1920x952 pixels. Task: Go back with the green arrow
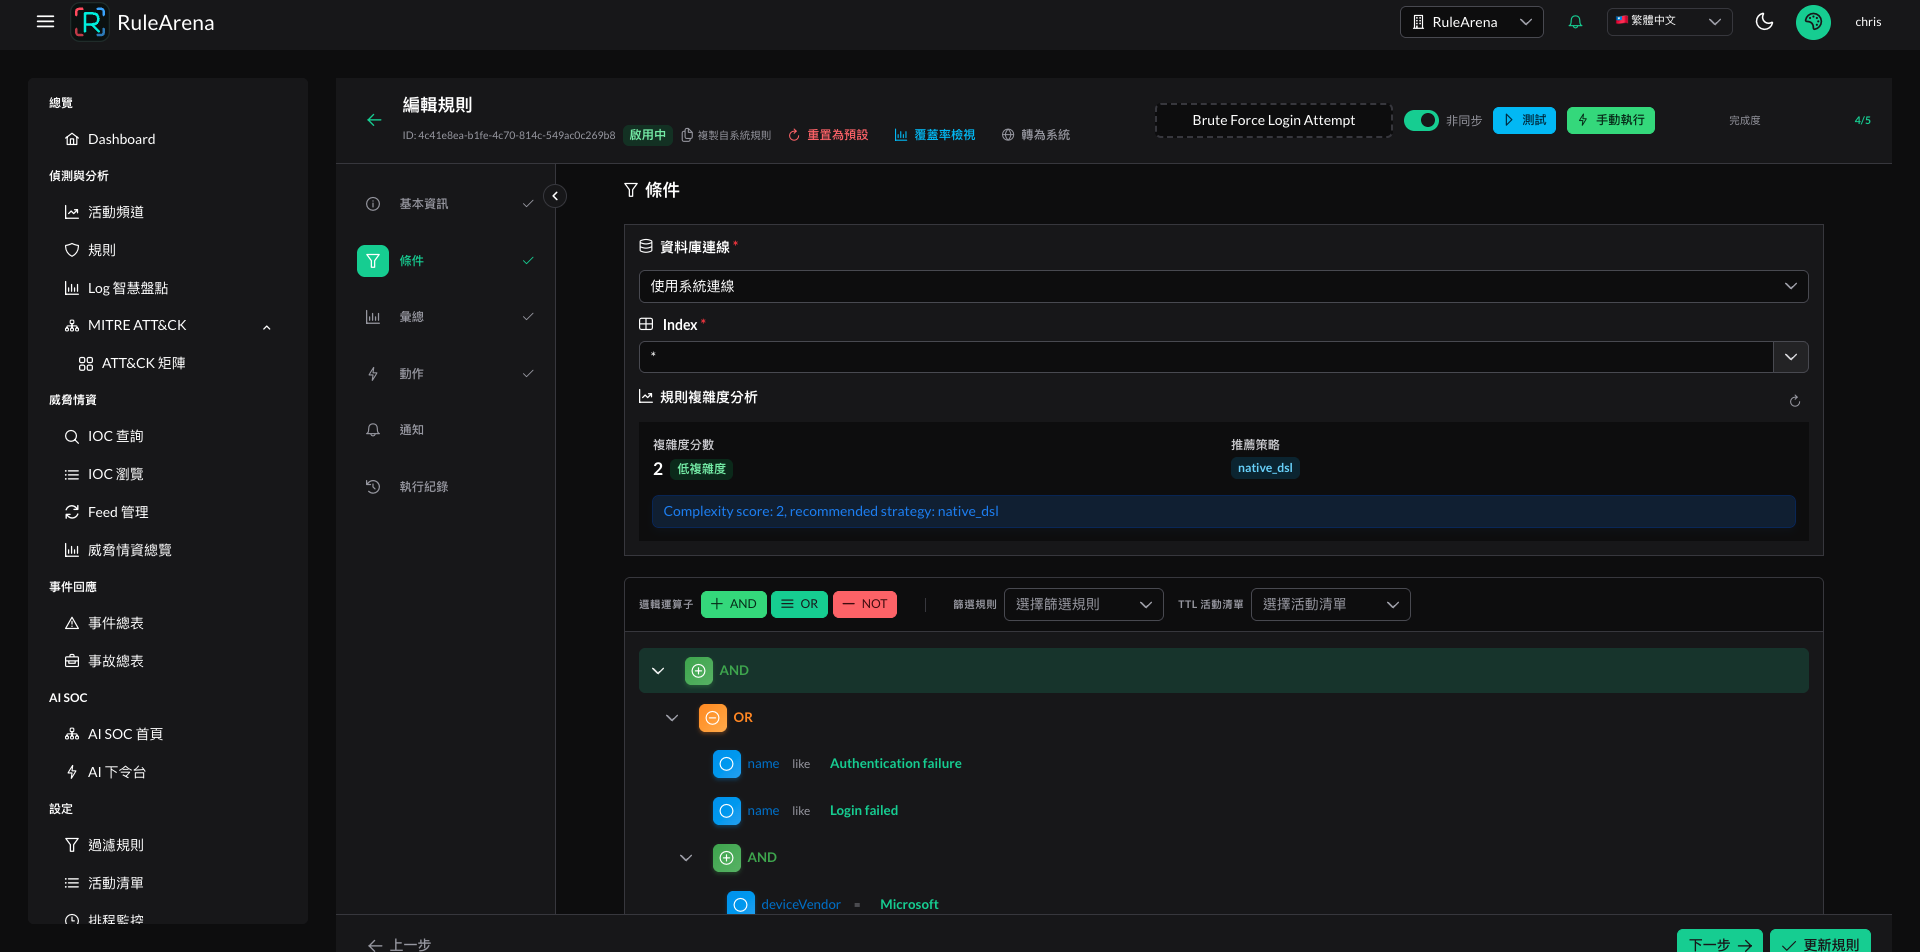[374, 120]
